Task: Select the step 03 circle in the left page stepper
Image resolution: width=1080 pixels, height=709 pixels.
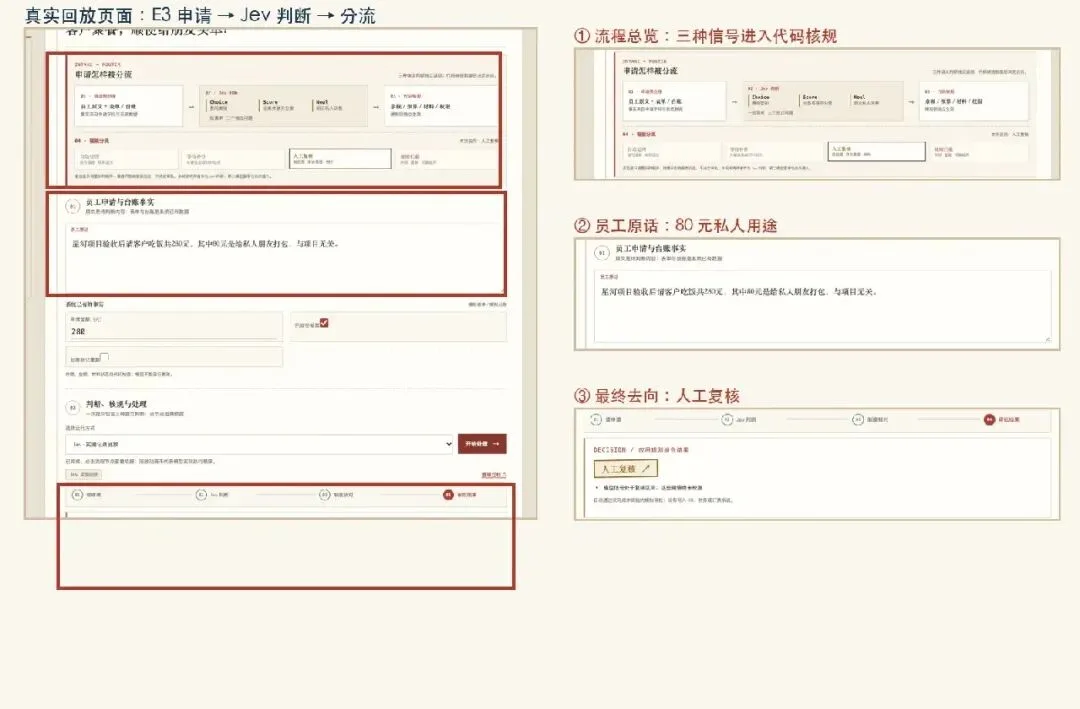Action: point(324,495)
